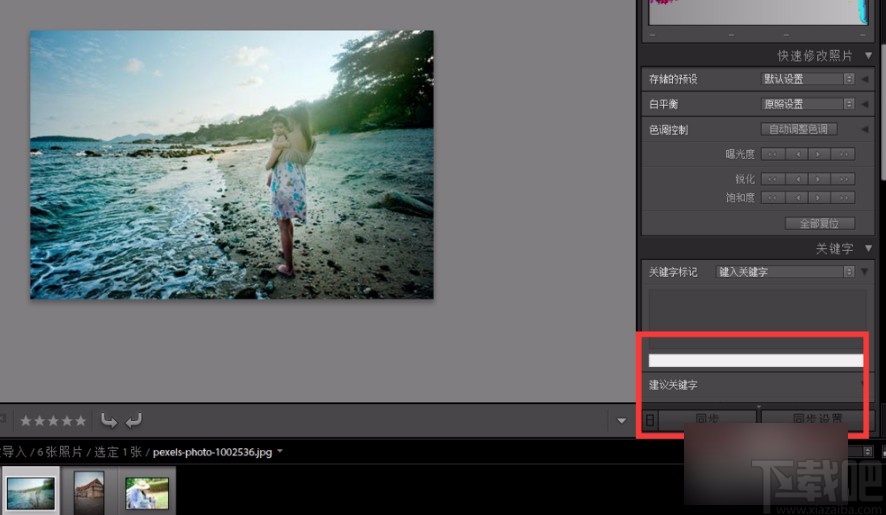This screenshot has width=886, height=515.
Task: Click the main beach photo preview
Action: [232, 165]
